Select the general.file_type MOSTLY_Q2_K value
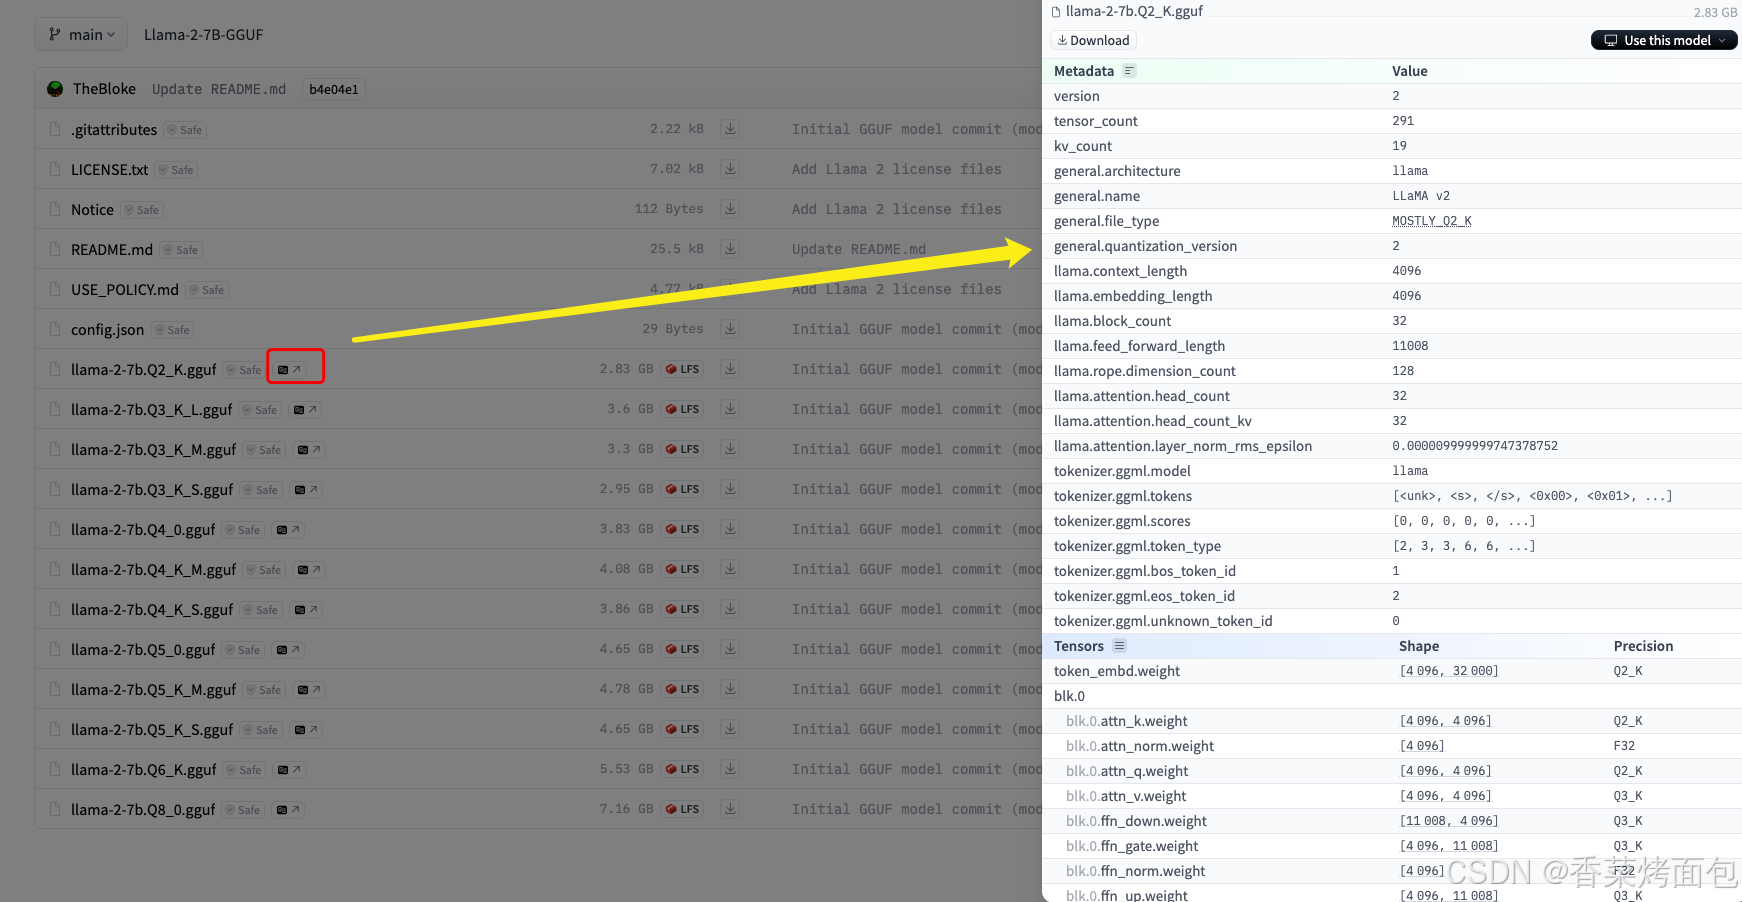This screenshot has width=1742, height=902. tap(1431, 221)
